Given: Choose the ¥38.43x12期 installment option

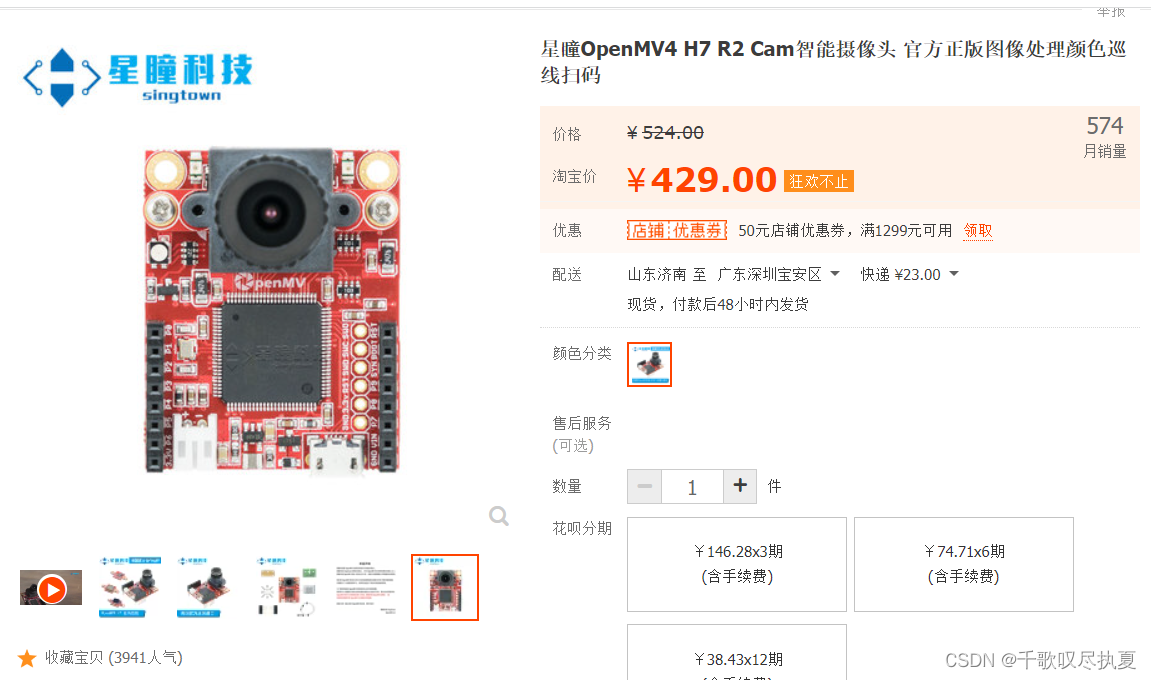Looking at the screenshot, I should [737, 652].
